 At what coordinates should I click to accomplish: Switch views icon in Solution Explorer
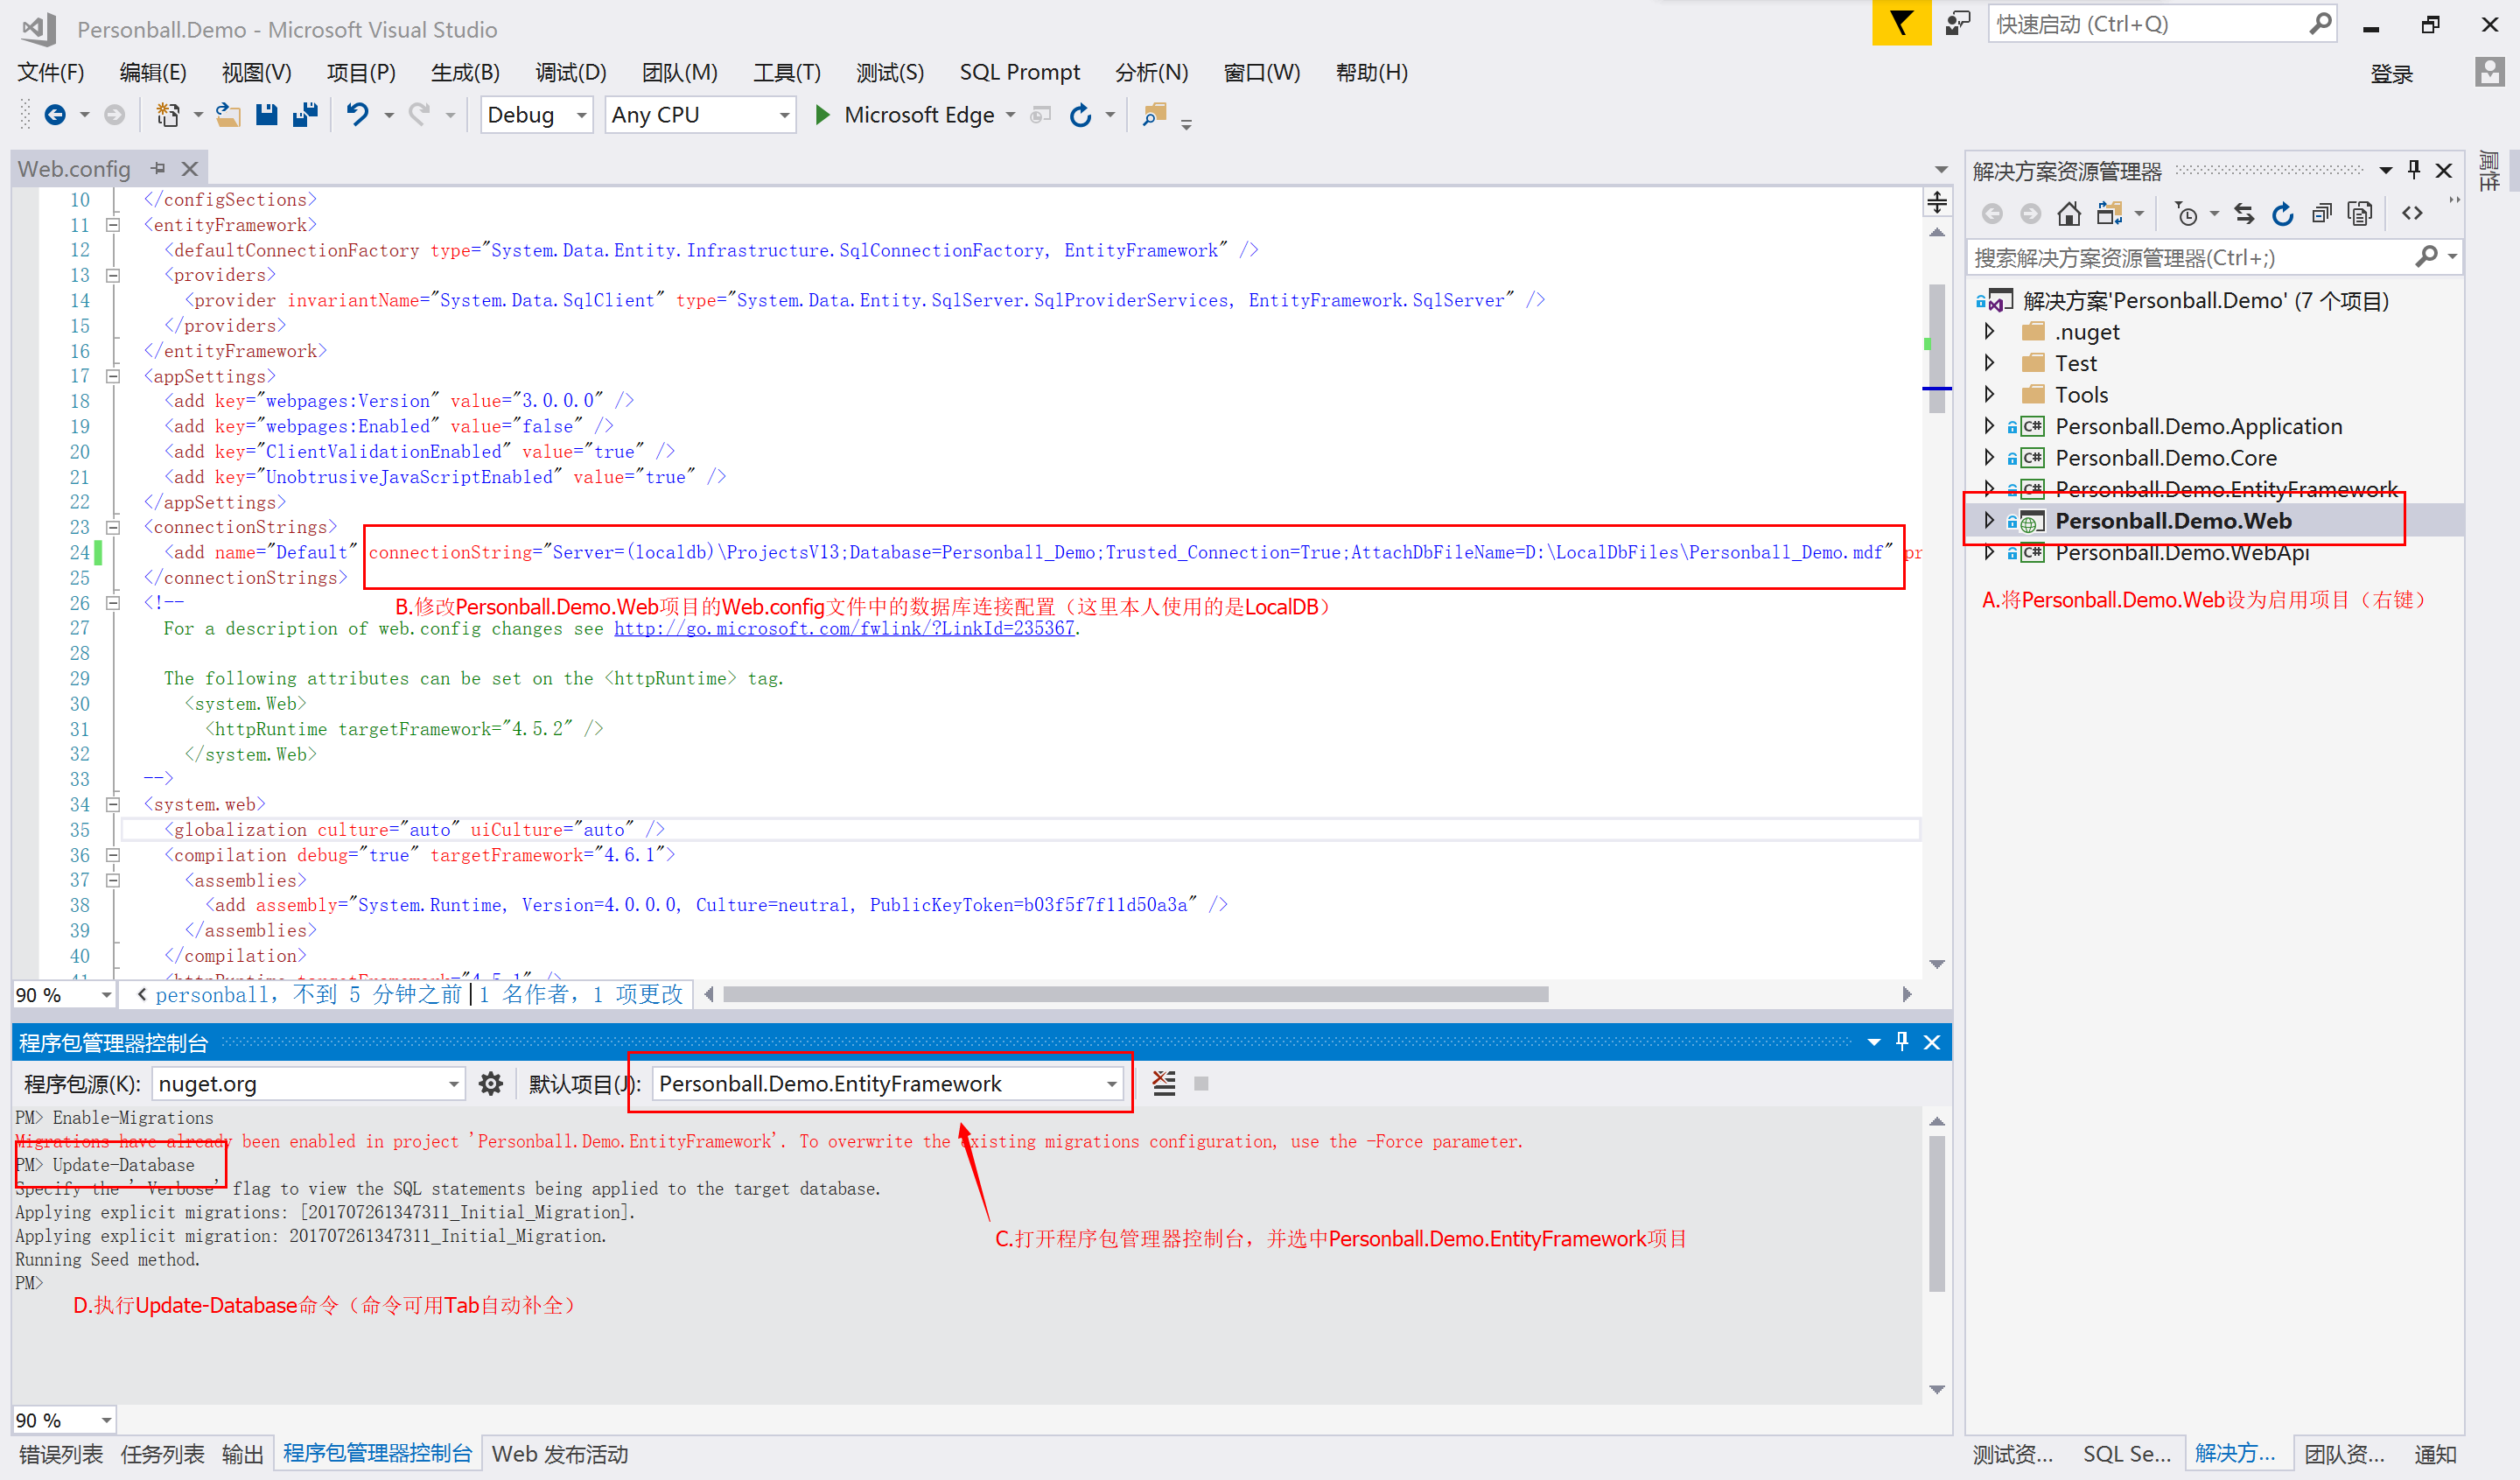click(2109, 213)
